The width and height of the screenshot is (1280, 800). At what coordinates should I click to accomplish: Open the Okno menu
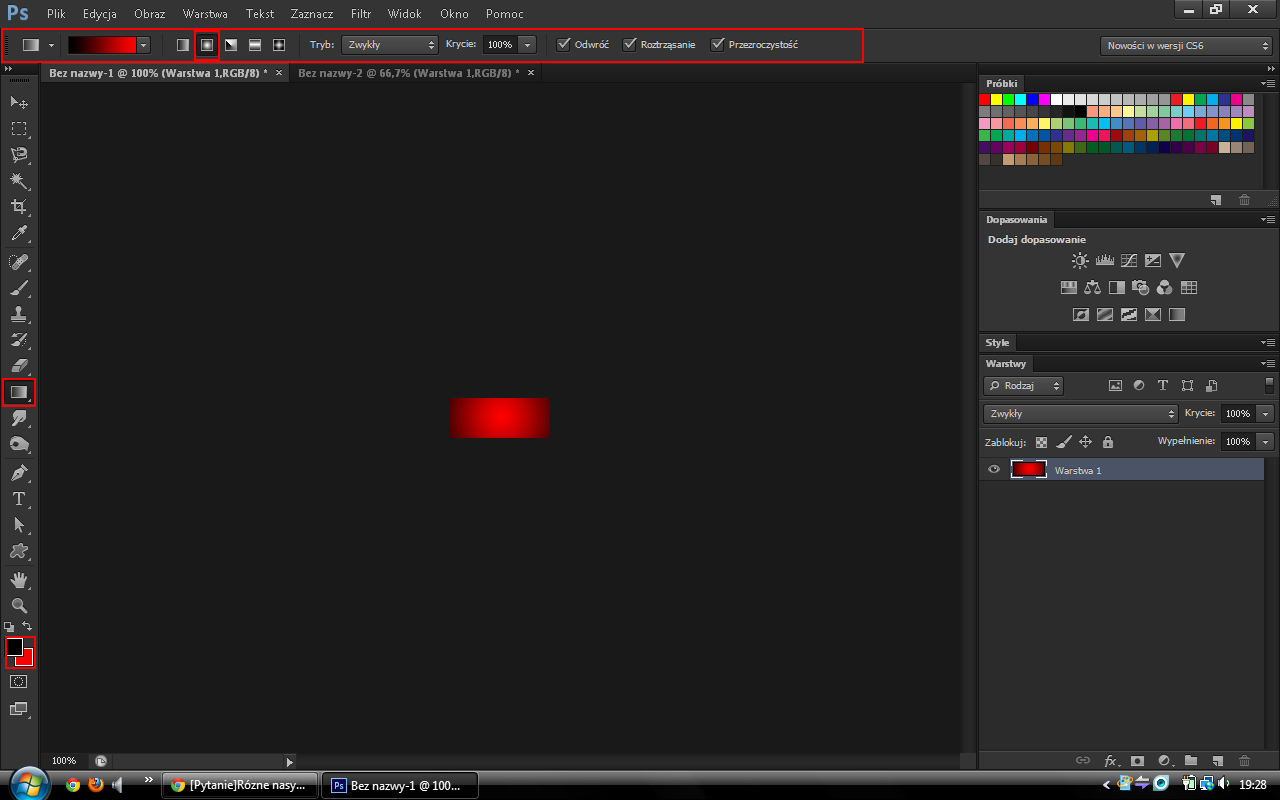pyautogui.click(x=454, y=14)
